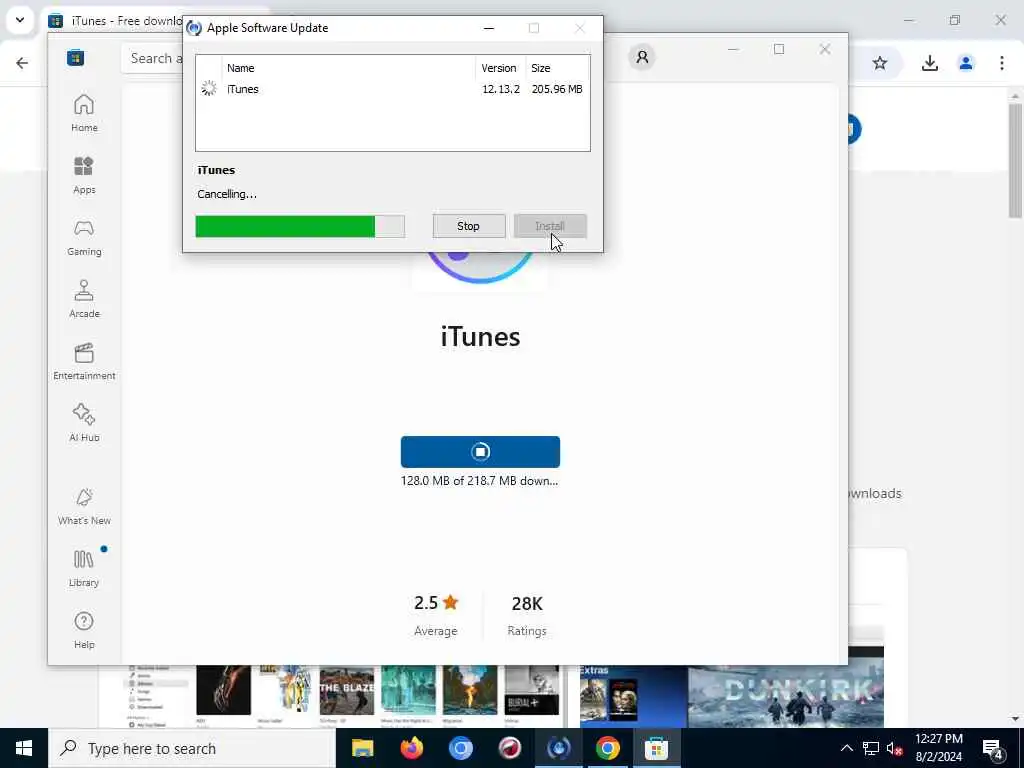Click The Blaze album thumbnail
This screenshot has width=1024, height=768.
347,690
